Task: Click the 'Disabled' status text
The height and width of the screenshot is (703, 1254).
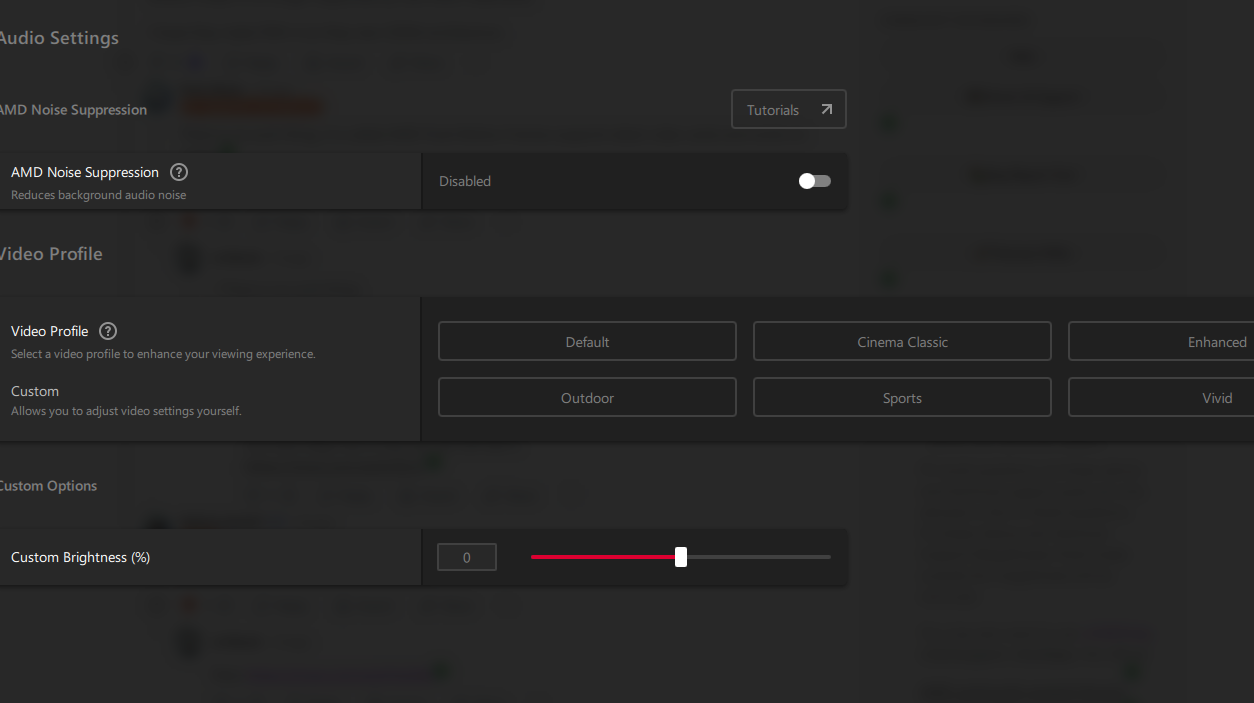Action: pyautogui.click(x=465, y=181)
